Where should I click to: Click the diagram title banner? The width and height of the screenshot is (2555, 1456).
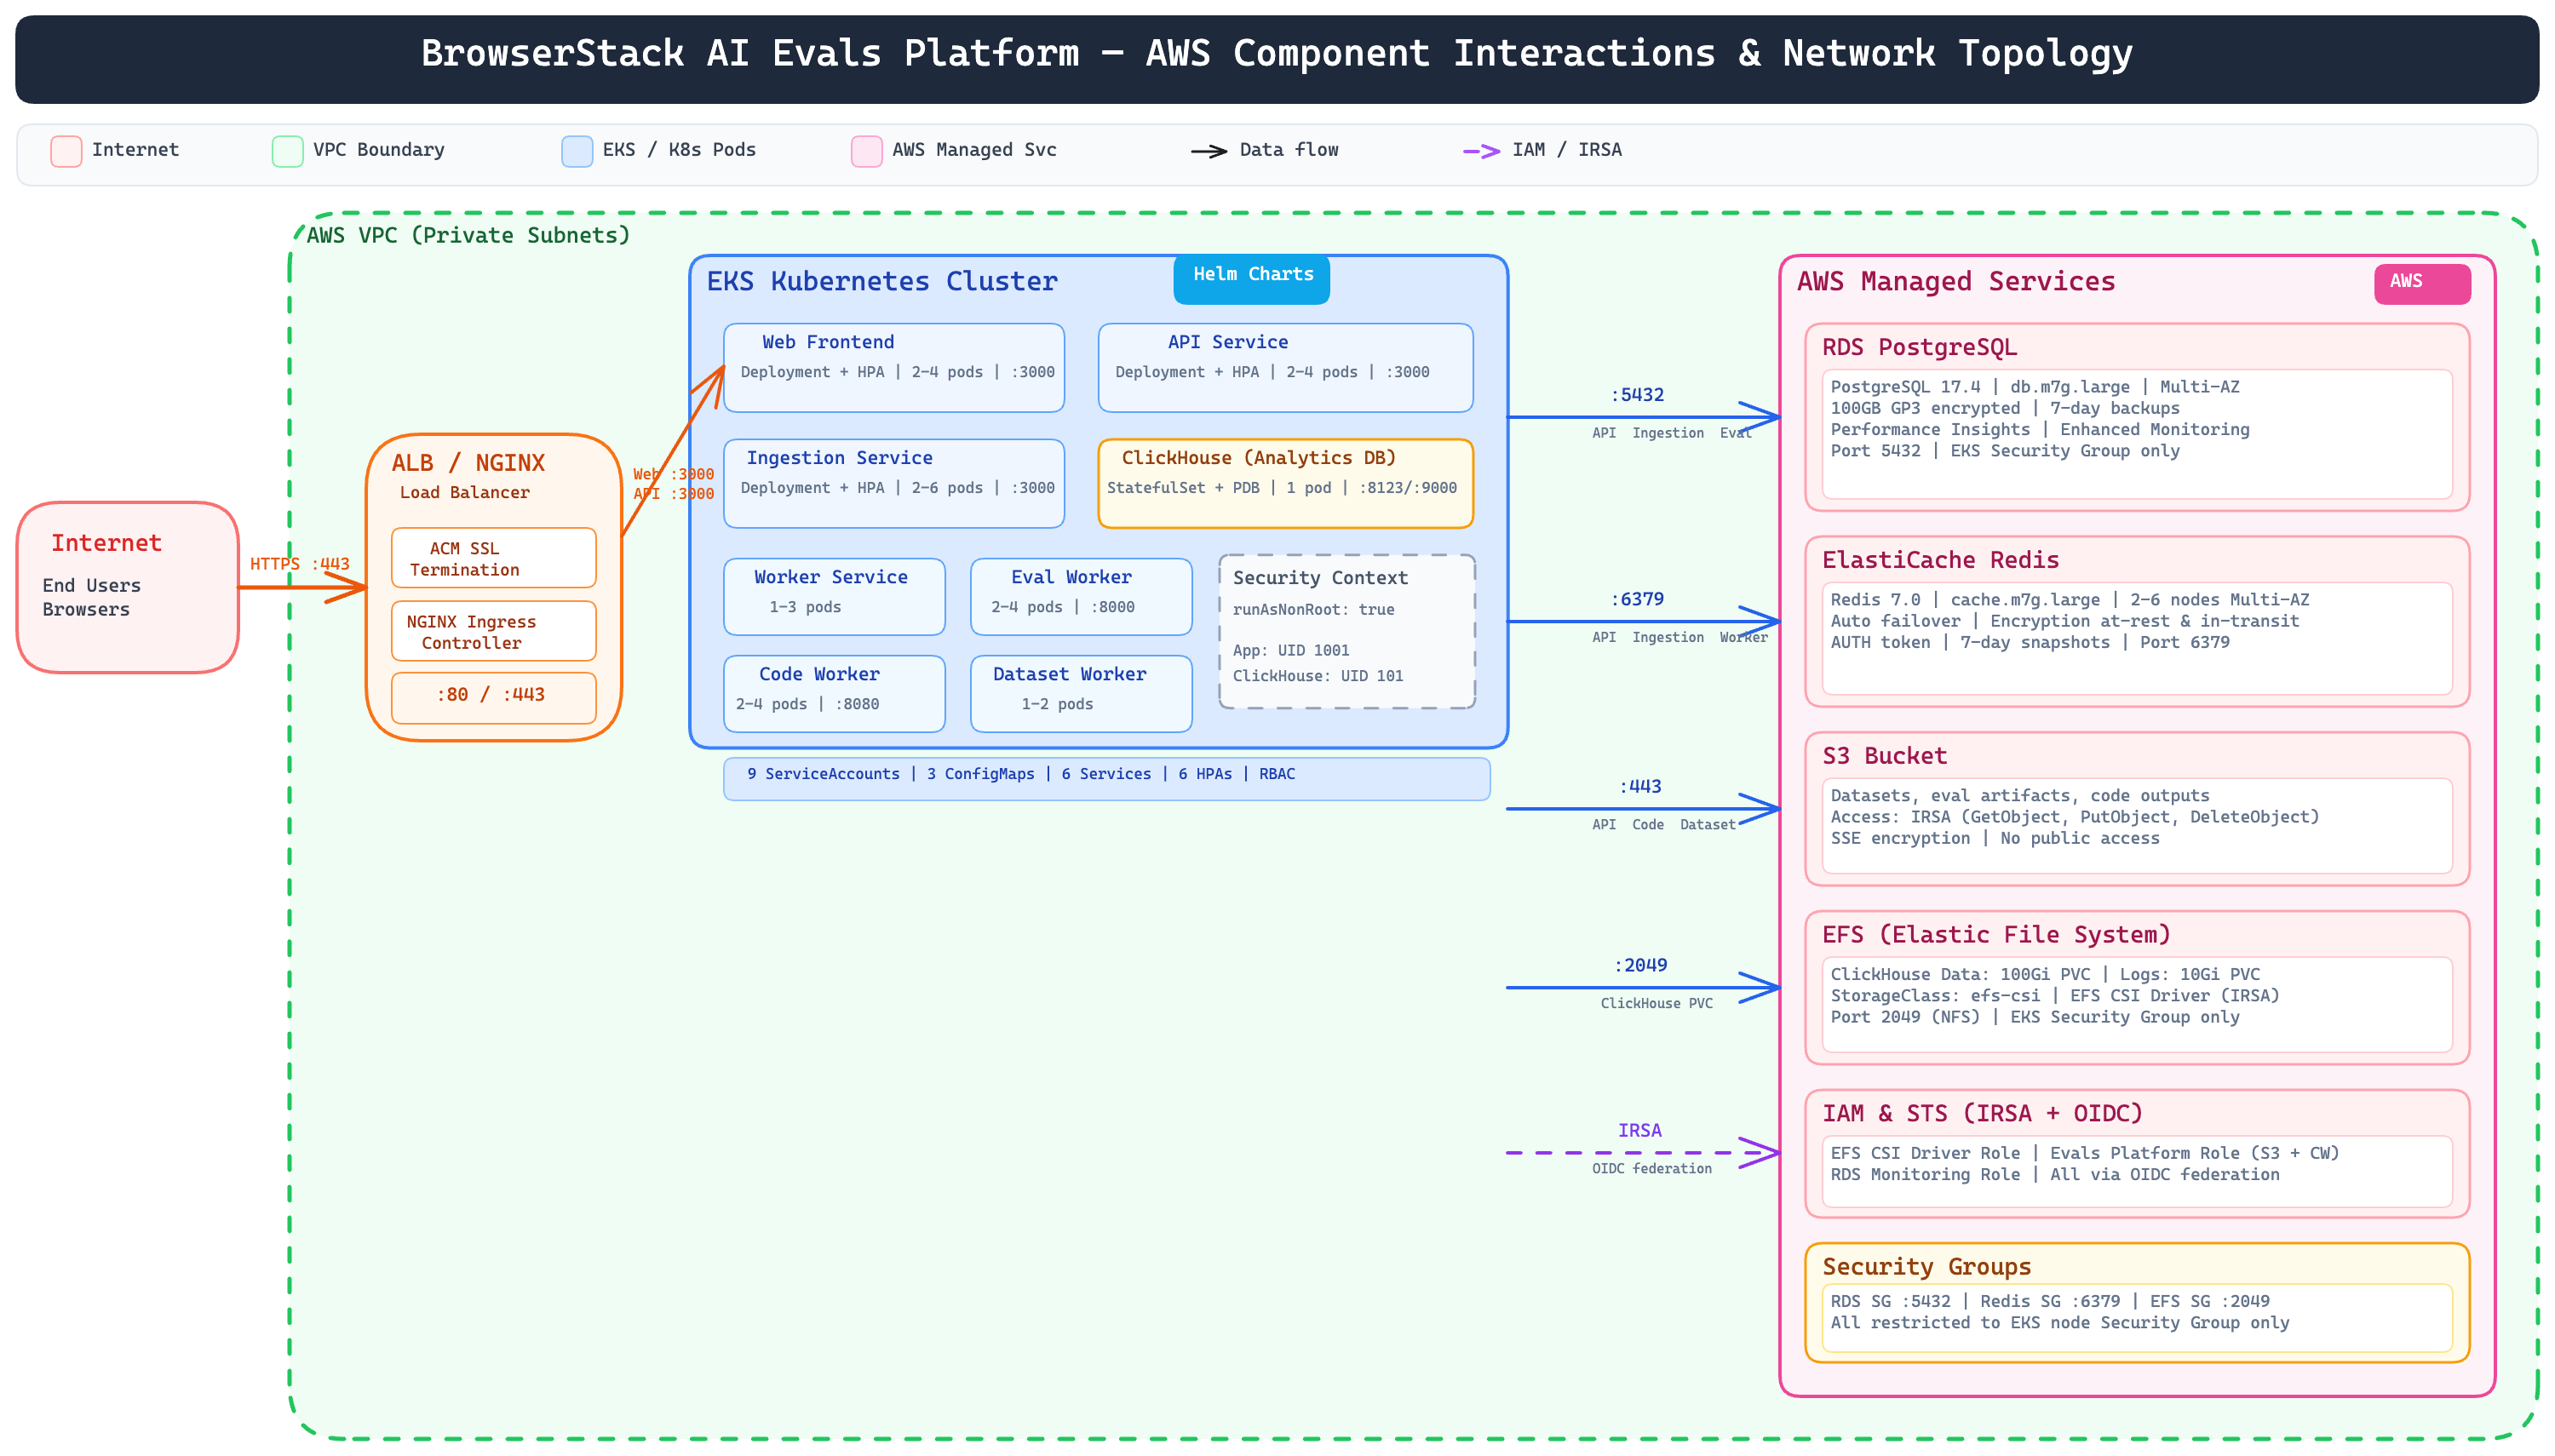click(x=1277, y=59)
